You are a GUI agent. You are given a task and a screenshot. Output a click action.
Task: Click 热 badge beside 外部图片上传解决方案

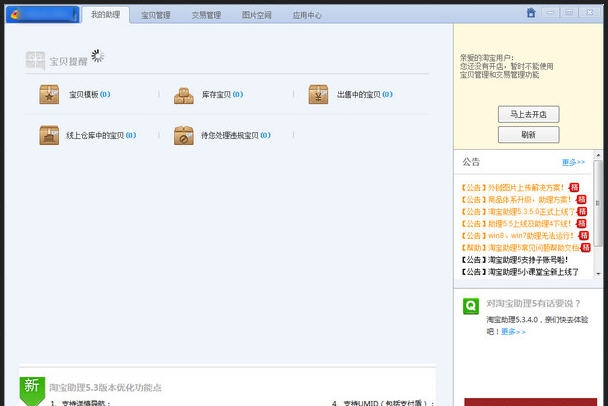pos(574,188)
